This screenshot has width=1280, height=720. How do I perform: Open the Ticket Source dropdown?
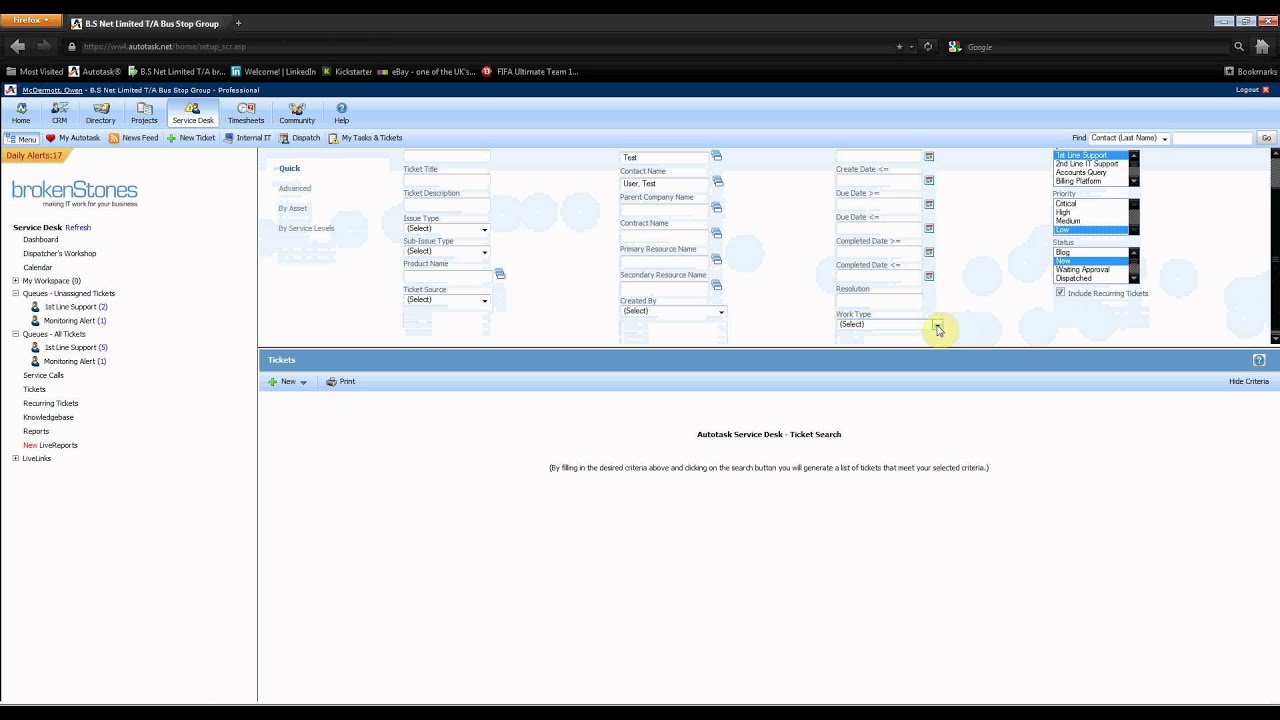(x=447, y=300)
